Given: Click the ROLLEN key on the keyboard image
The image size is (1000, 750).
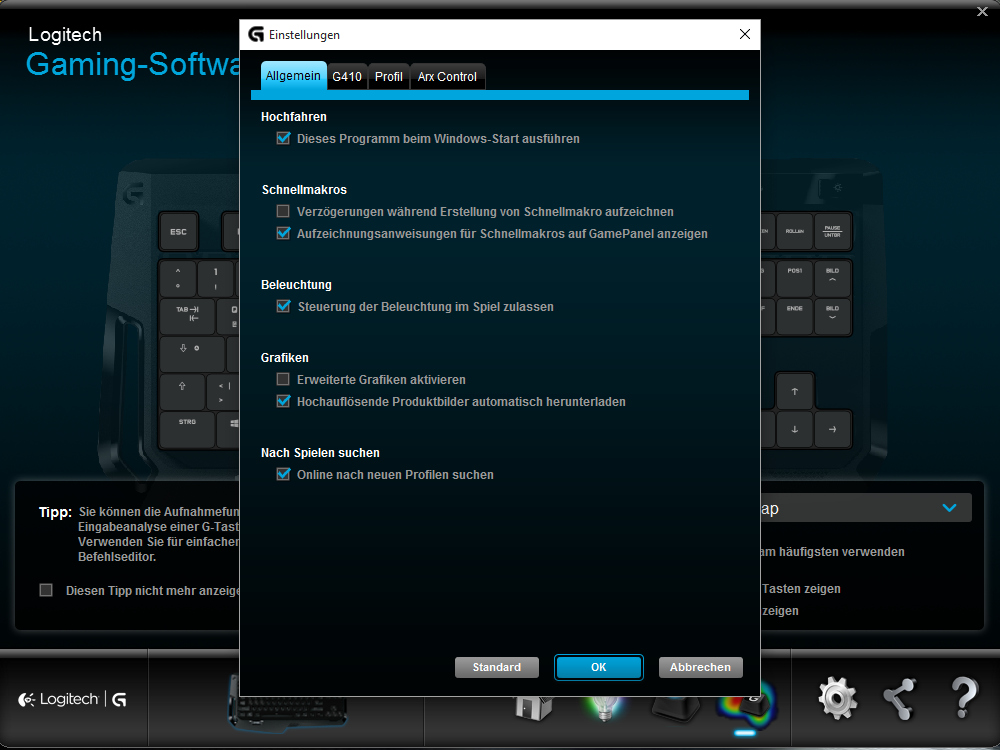Looking at the screenshot, I should tap(795, 231).
